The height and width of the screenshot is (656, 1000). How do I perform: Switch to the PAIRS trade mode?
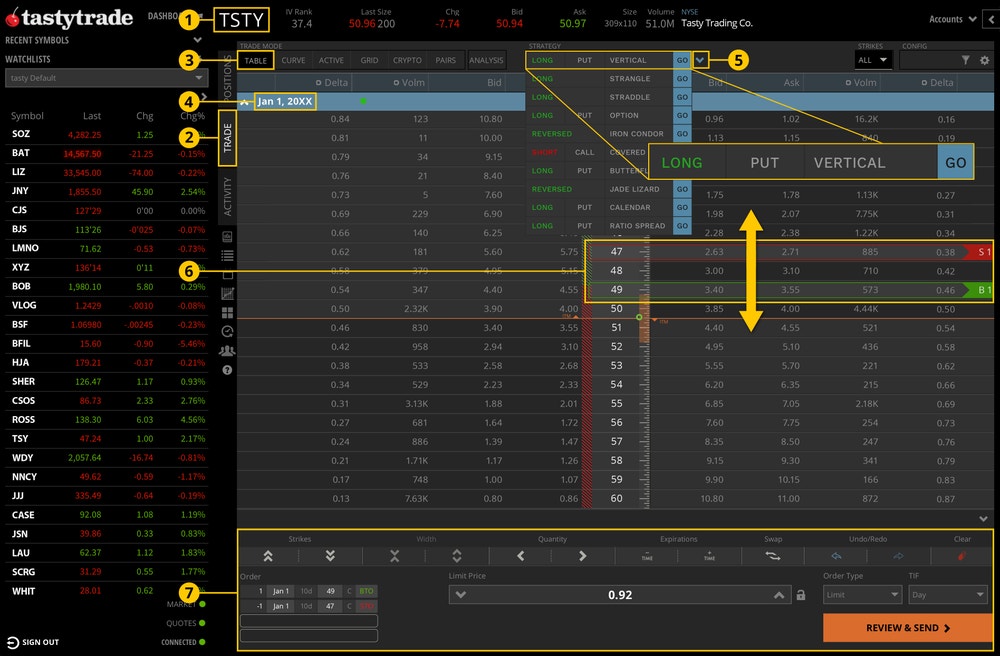(x=445, y=60)
